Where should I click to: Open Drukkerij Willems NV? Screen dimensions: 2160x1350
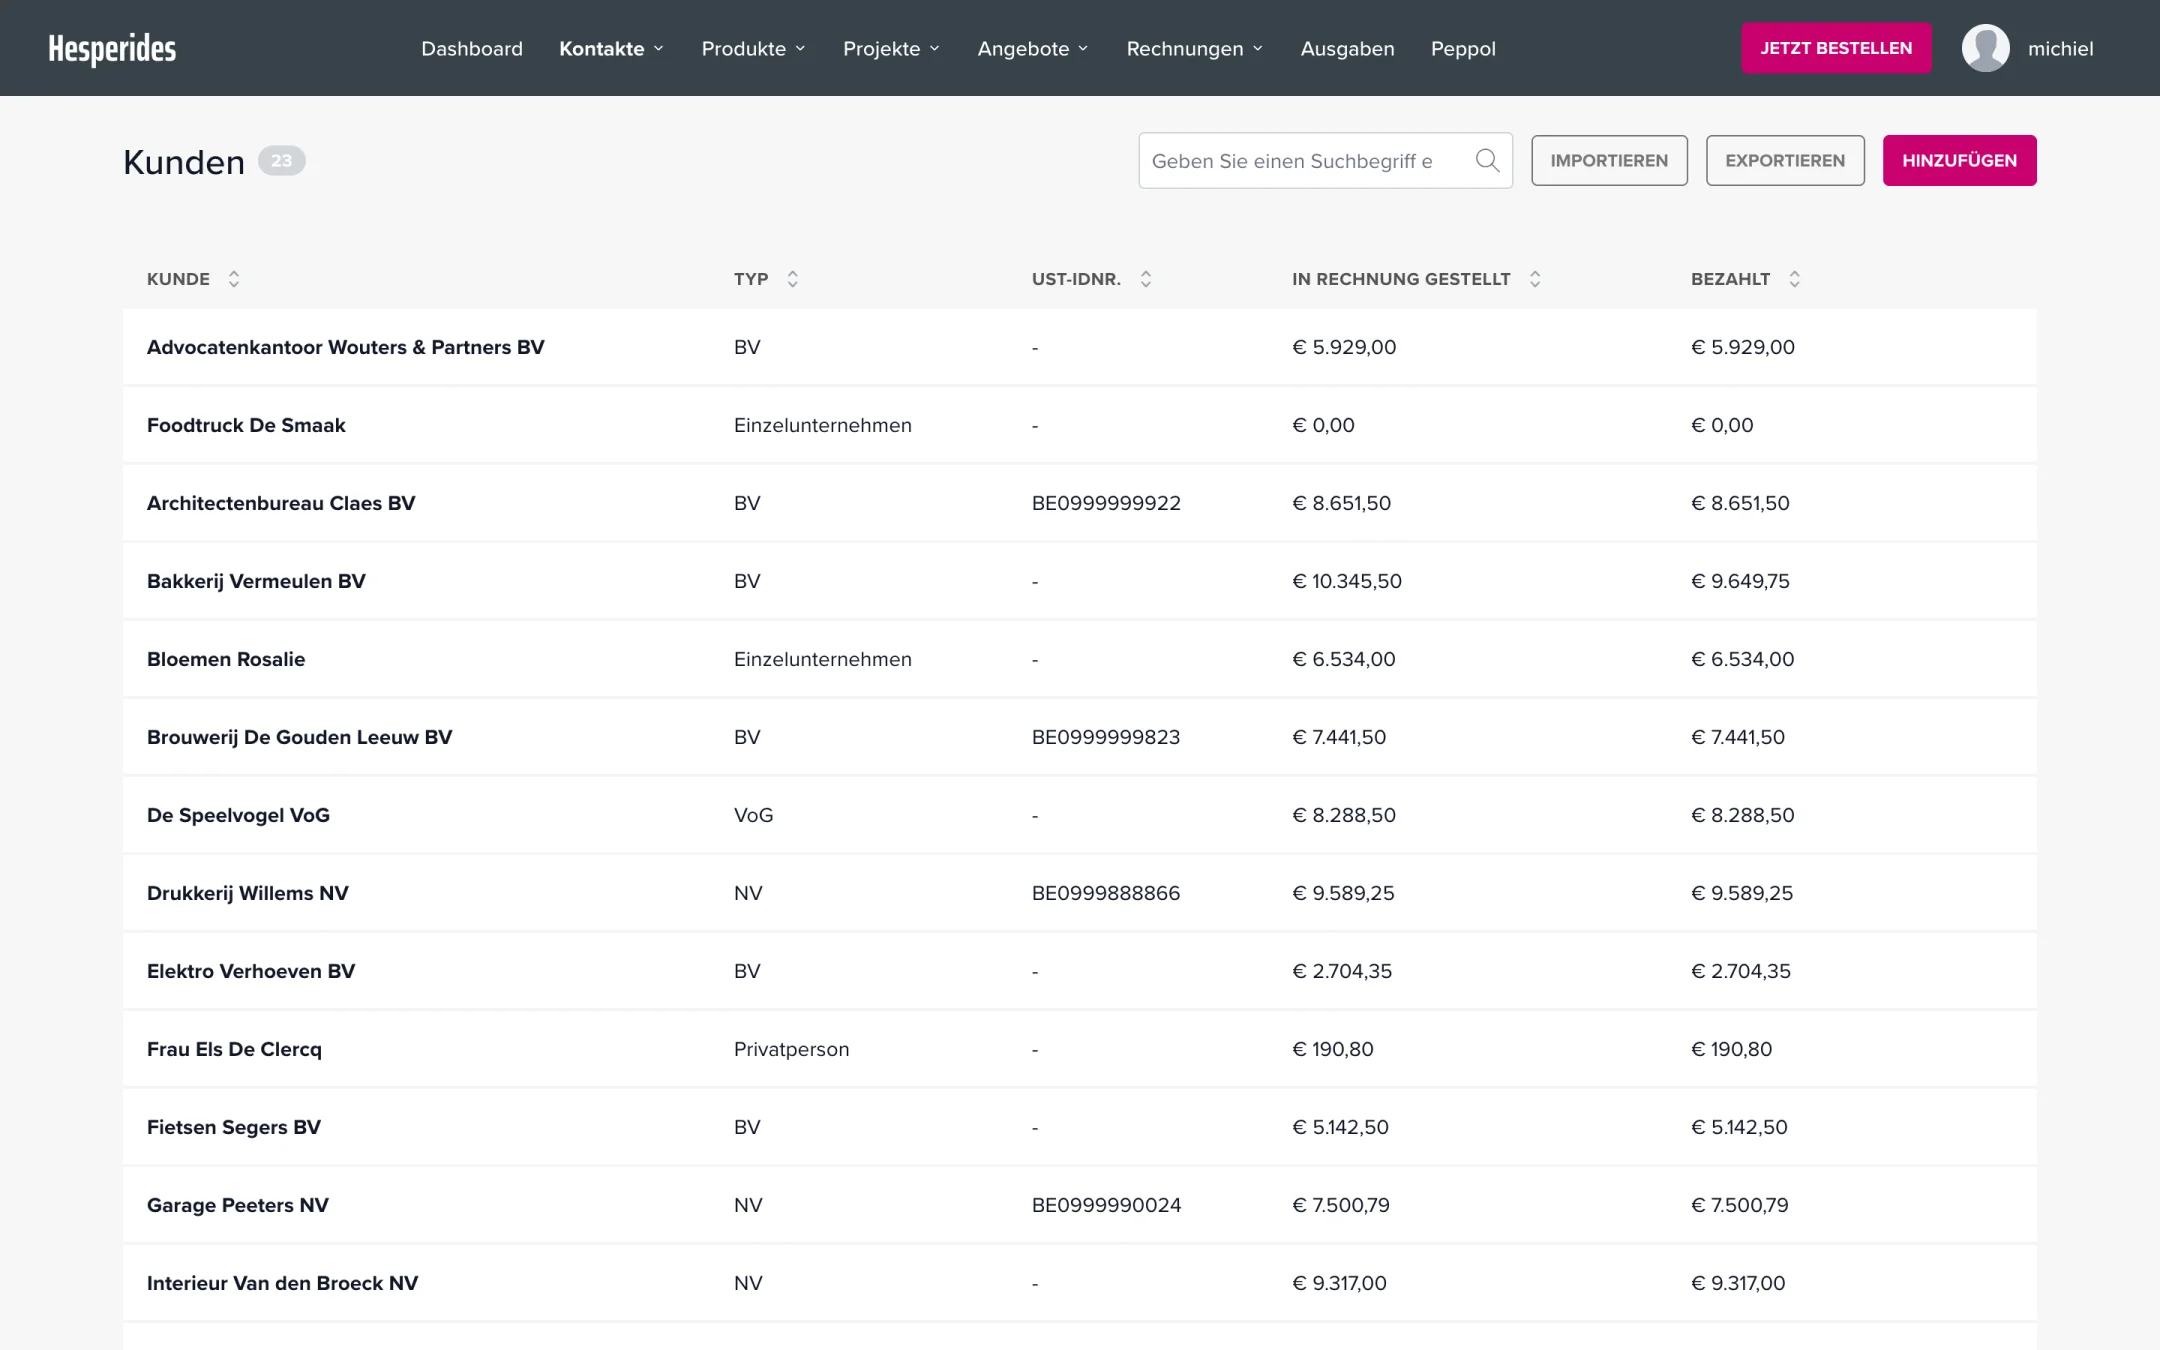click(248, 893)
